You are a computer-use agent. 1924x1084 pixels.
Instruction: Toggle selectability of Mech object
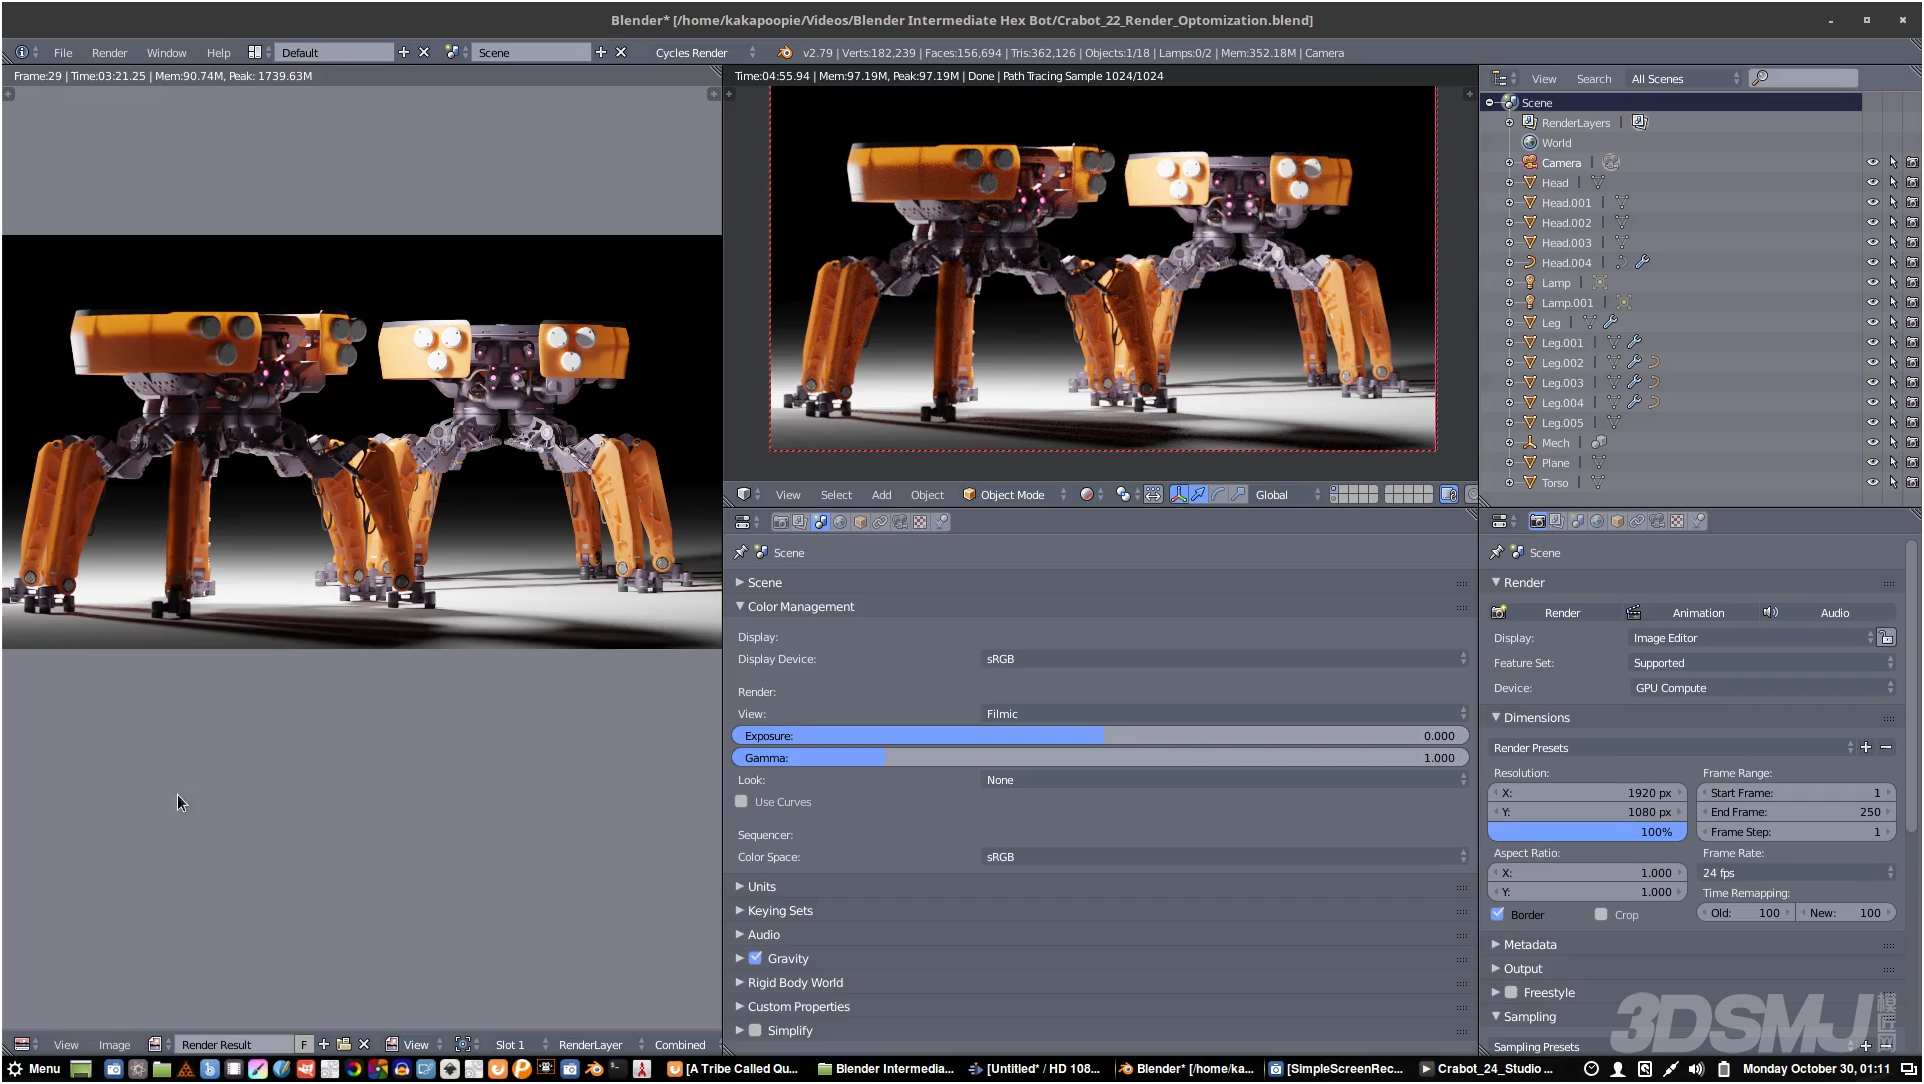1893,442
